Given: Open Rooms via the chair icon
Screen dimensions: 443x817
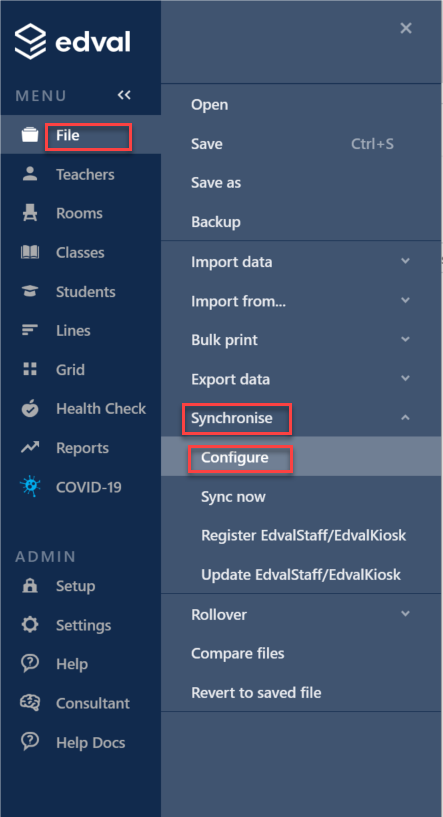Looking at the screenshot, I should coord(30,214).
